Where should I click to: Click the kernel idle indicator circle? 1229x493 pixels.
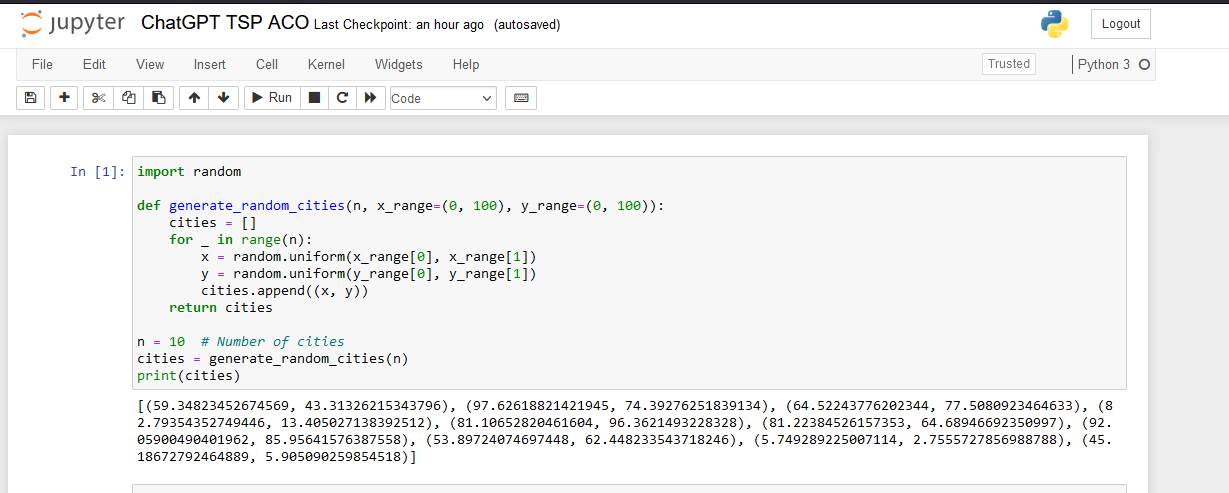[x=1144, y=65]
